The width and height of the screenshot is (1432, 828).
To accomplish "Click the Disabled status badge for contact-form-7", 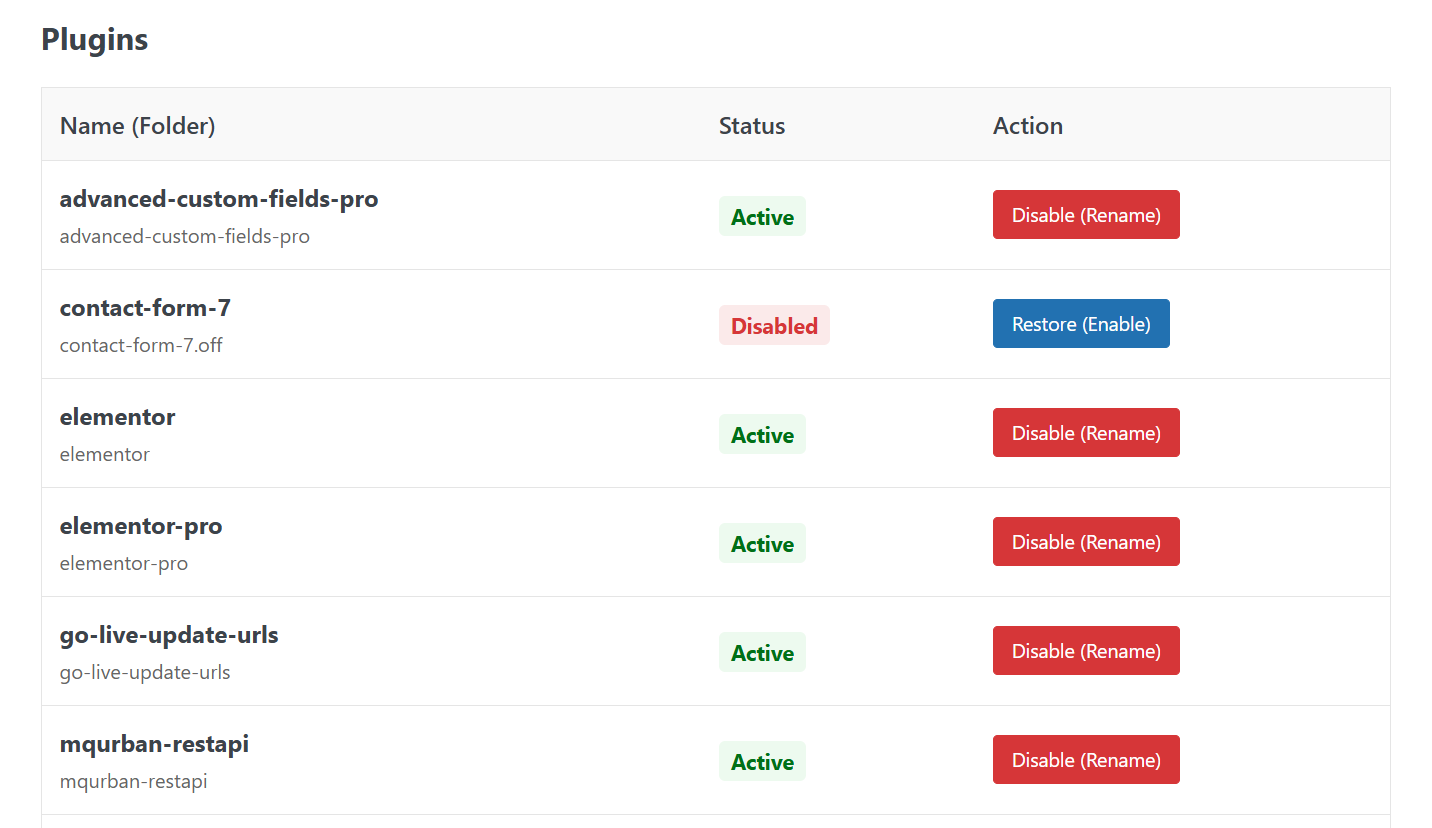I will click(x=774, y=325).
